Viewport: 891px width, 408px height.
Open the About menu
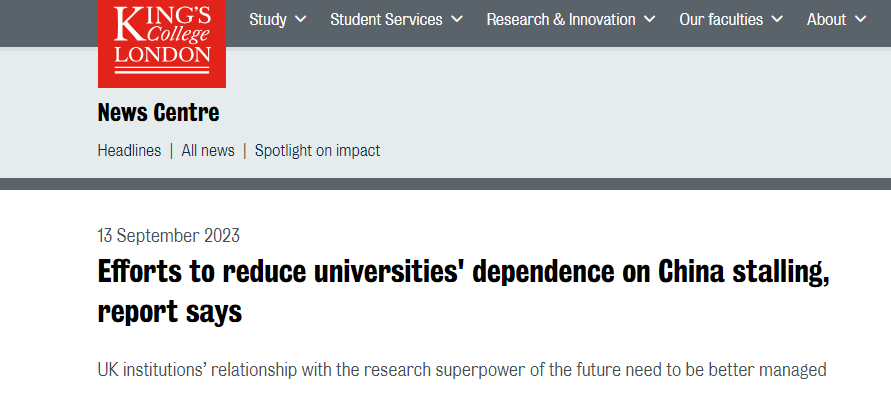(x=826, y=20)
